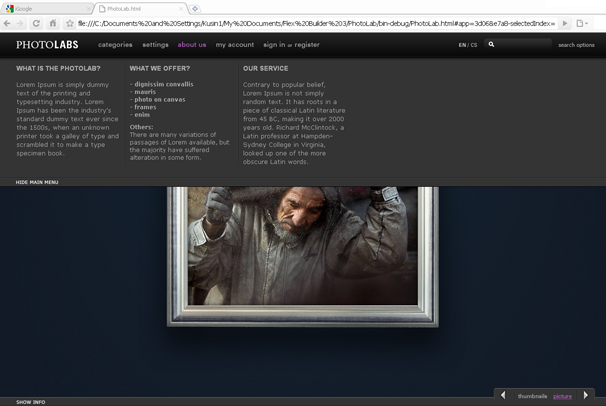Click the sign in or register link
Image resolution: width=606 pixels, height=406 pixels.
click(291, 45)
